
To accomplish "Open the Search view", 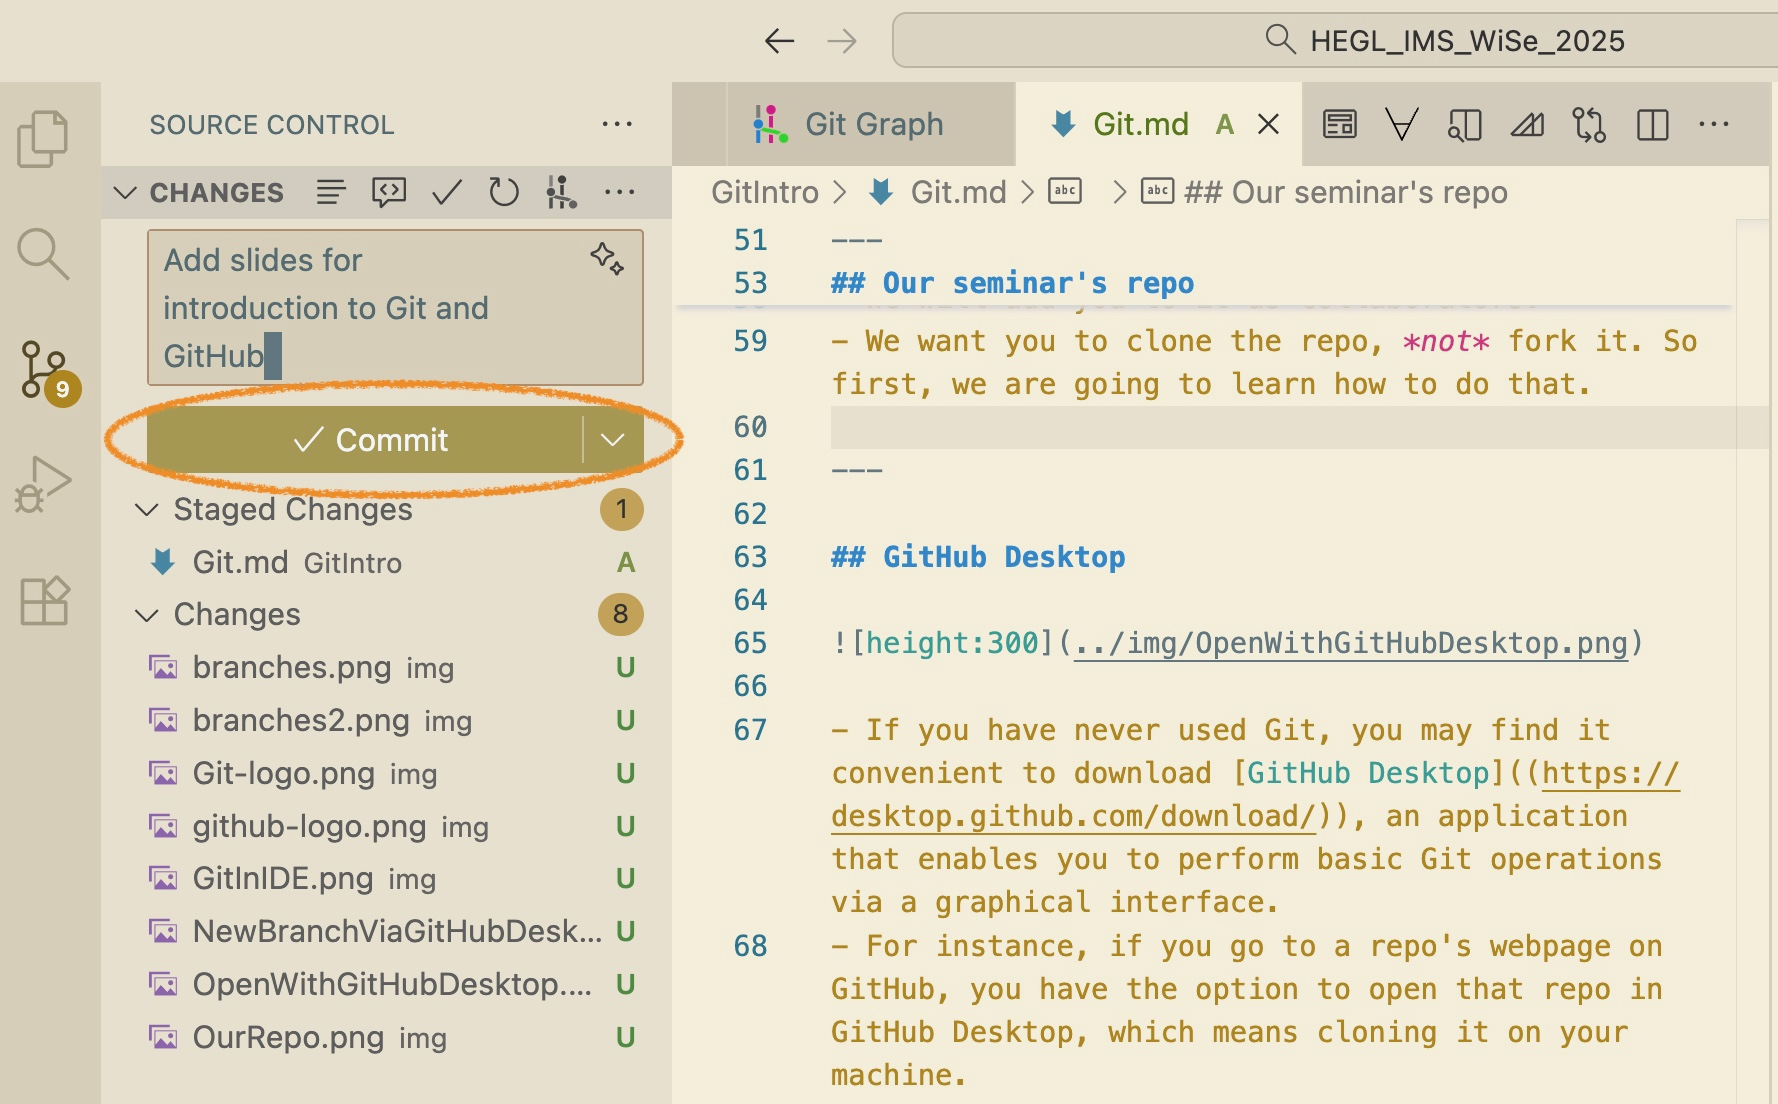I will tap(44, 255).
